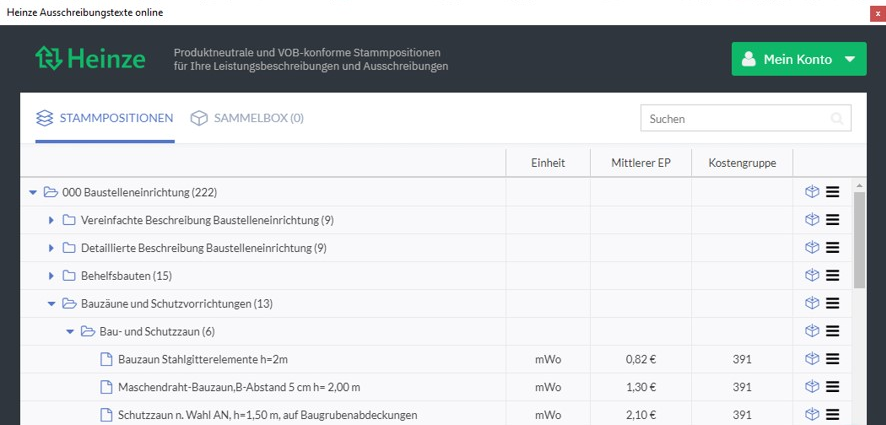Click the search magnifier icon
Image resolution: width=886 pixels, height=425 pixels.
(837, 119)
